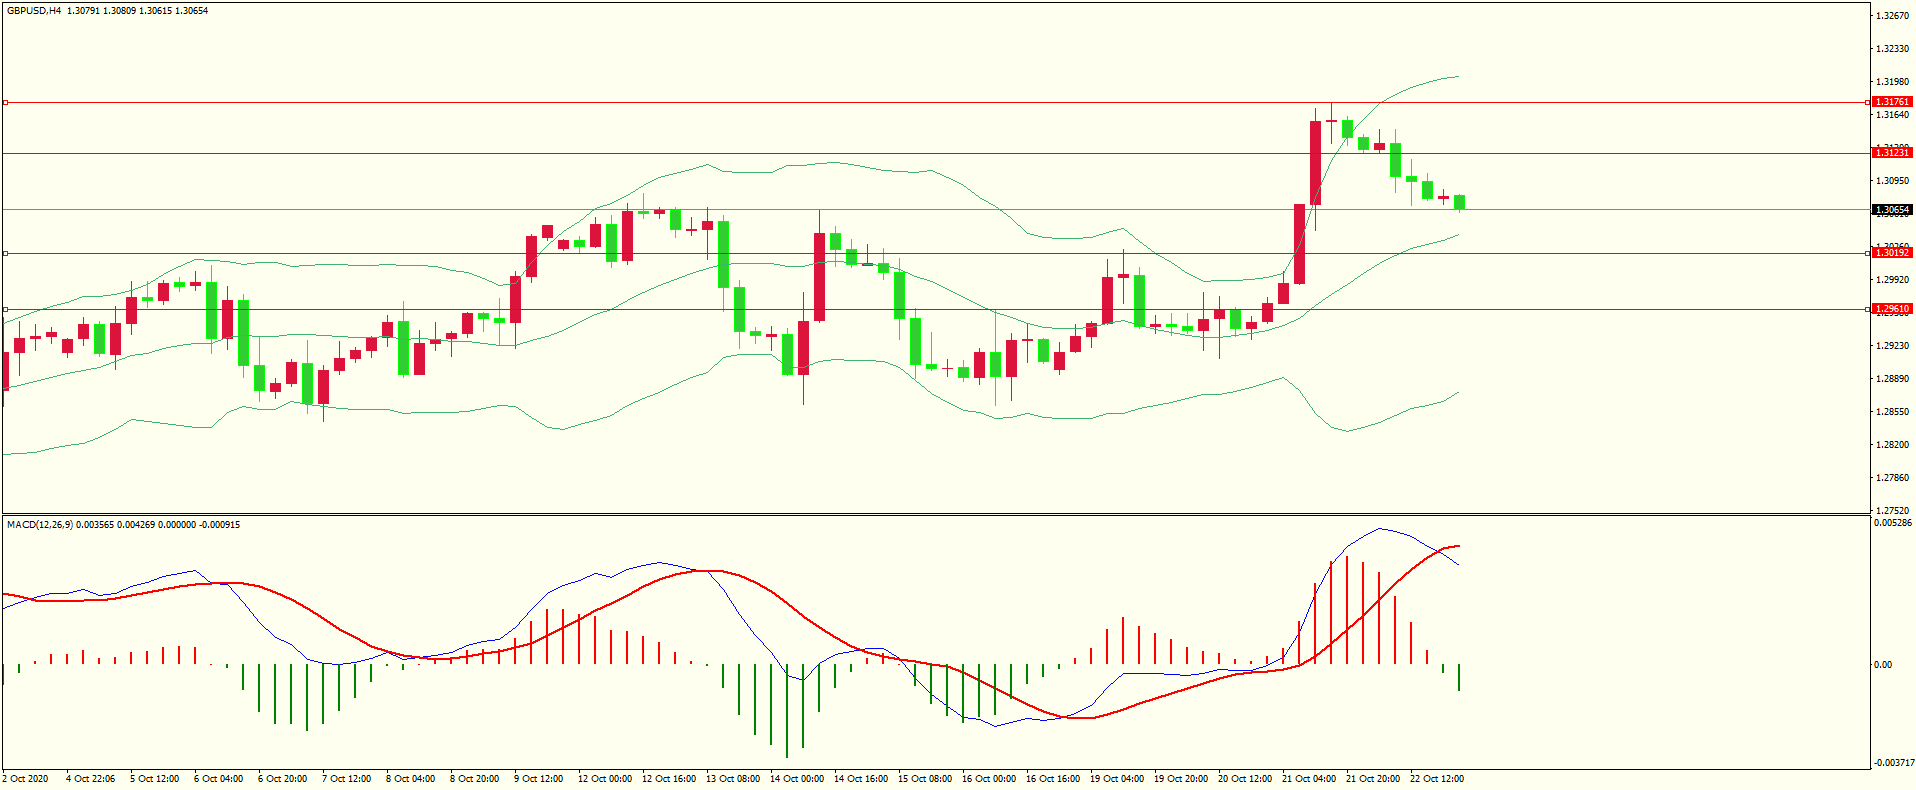Click the 15 Oct 08:00 time label
This screenshot has width=1916, height=790.
[x=925, y=779]
